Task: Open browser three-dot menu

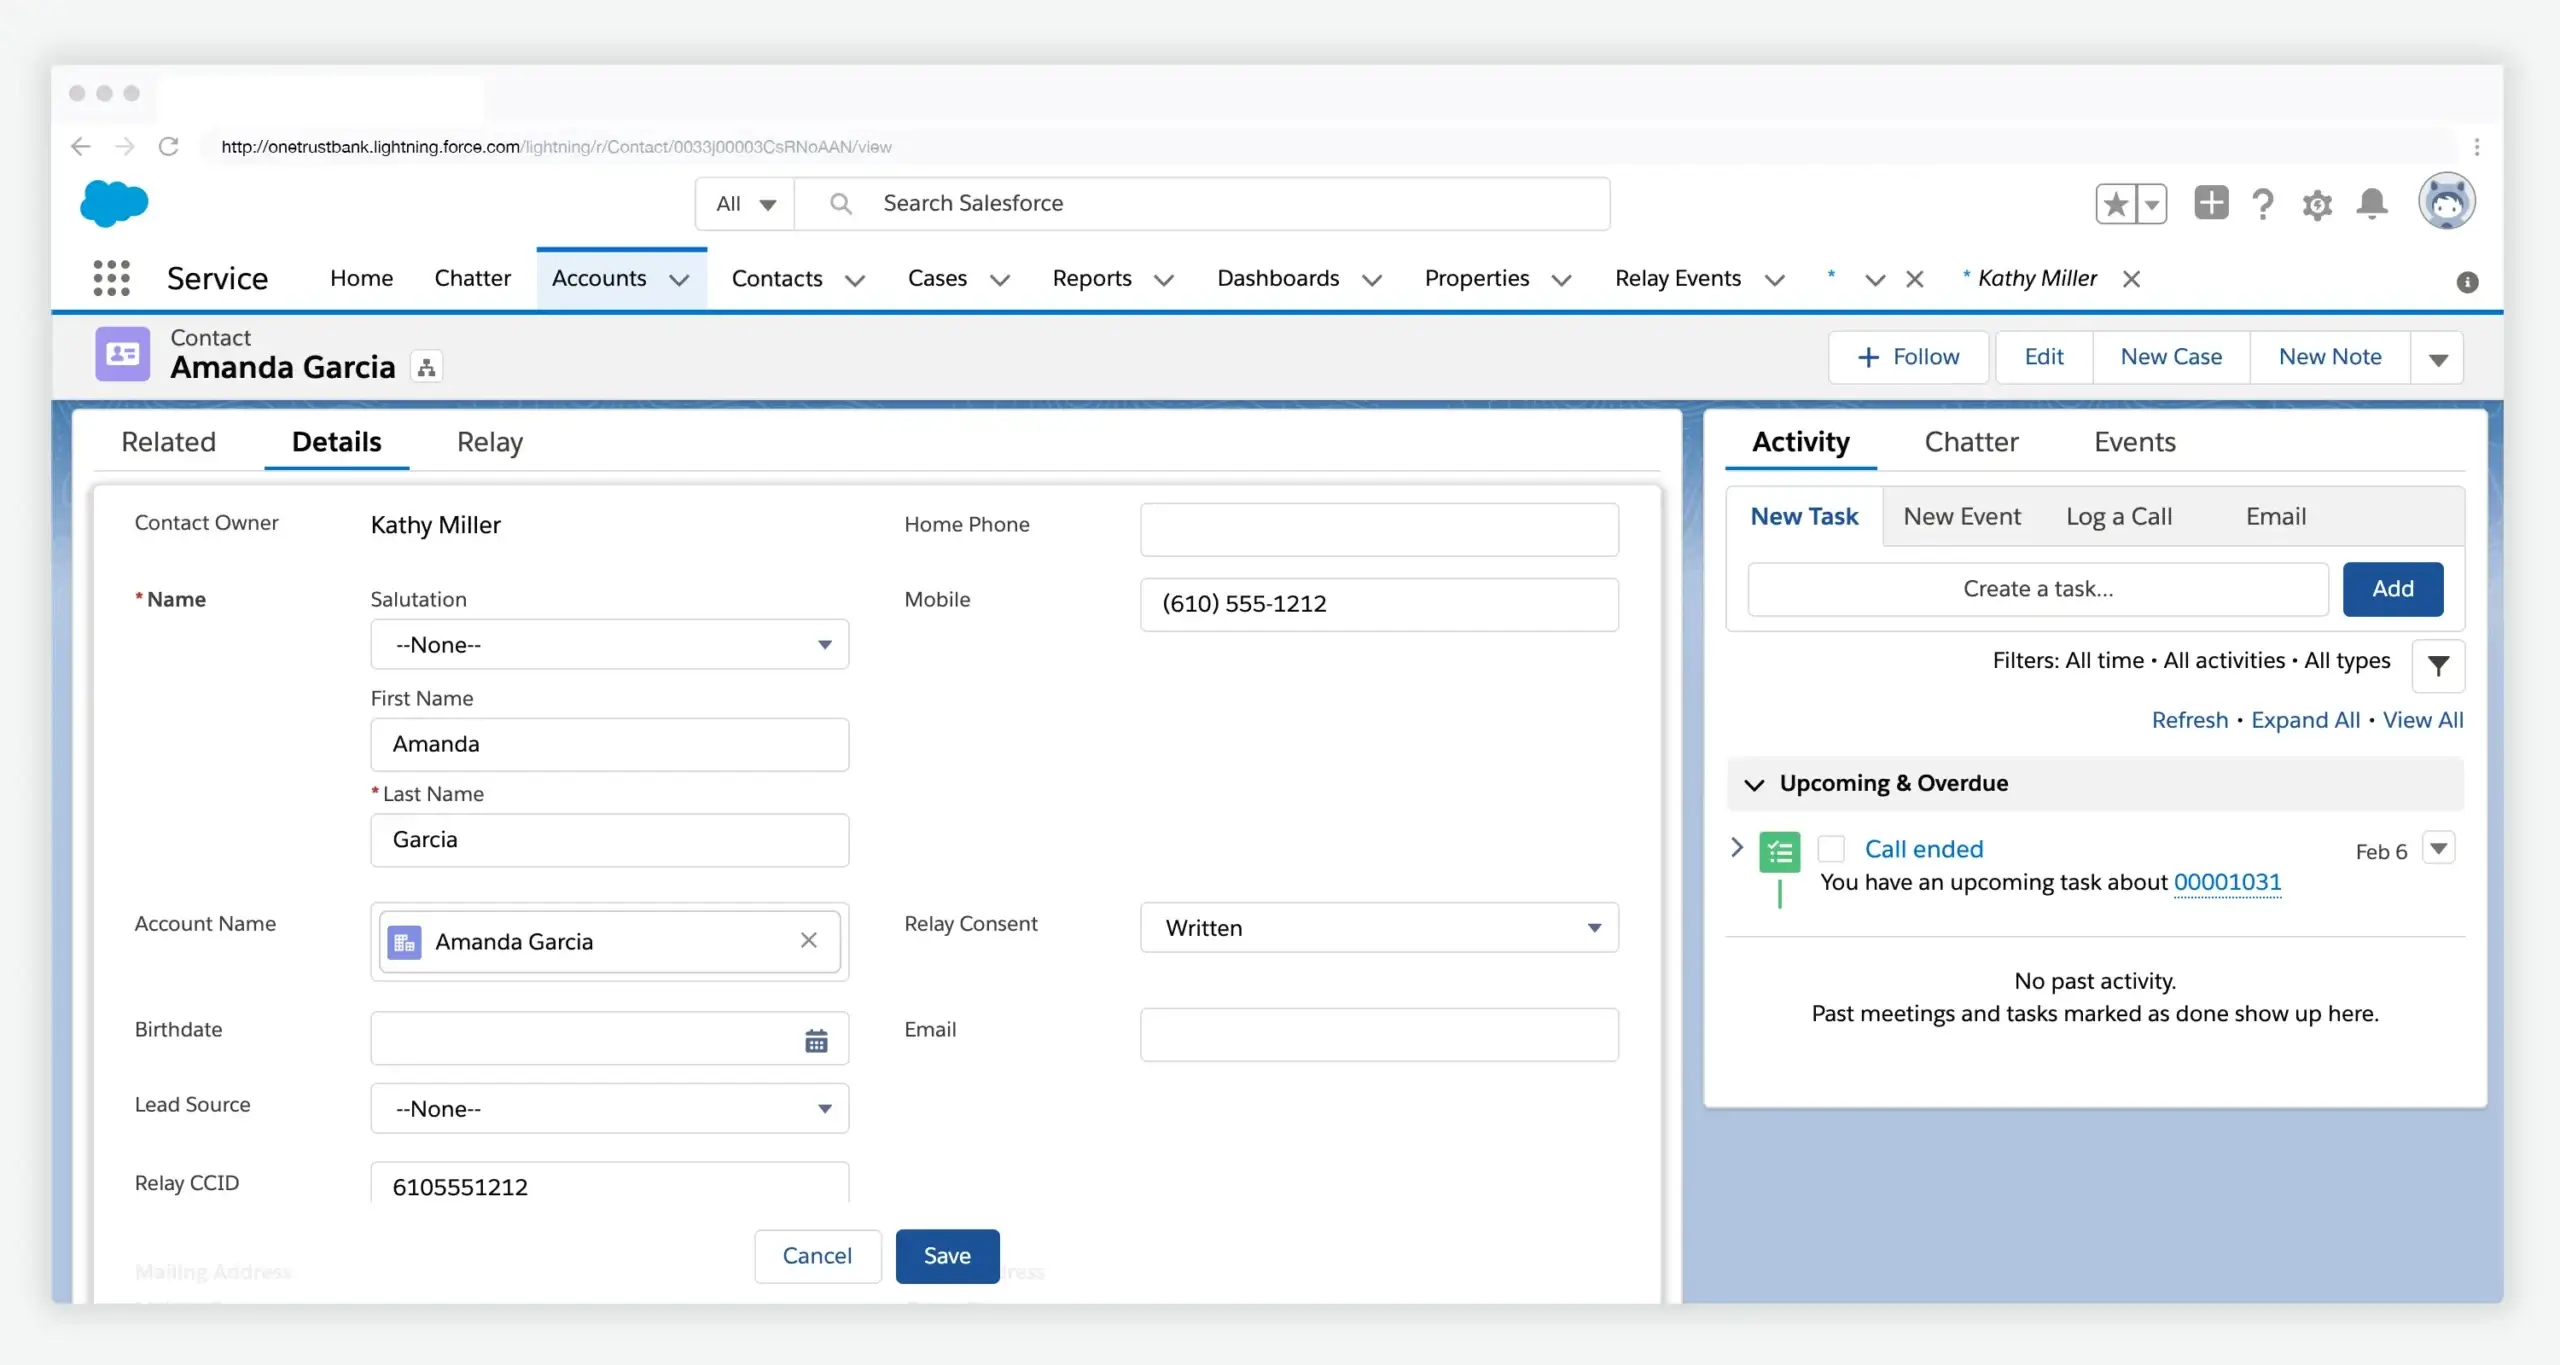Action: tap(2477, 147)
